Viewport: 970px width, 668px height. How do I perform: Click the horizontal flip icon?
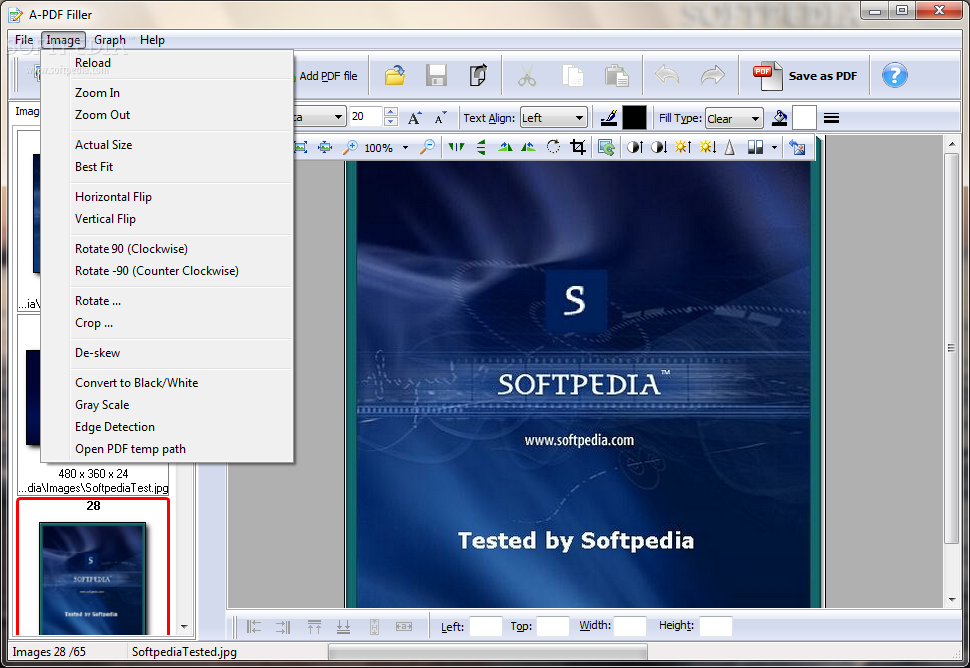[457, 147]
